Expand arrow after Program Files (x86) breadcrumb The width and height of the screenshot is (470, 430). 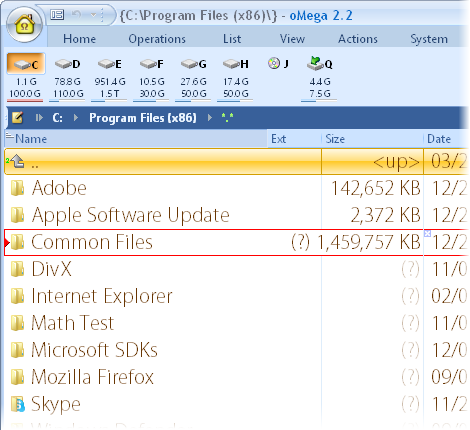click(x=210, y=118)
